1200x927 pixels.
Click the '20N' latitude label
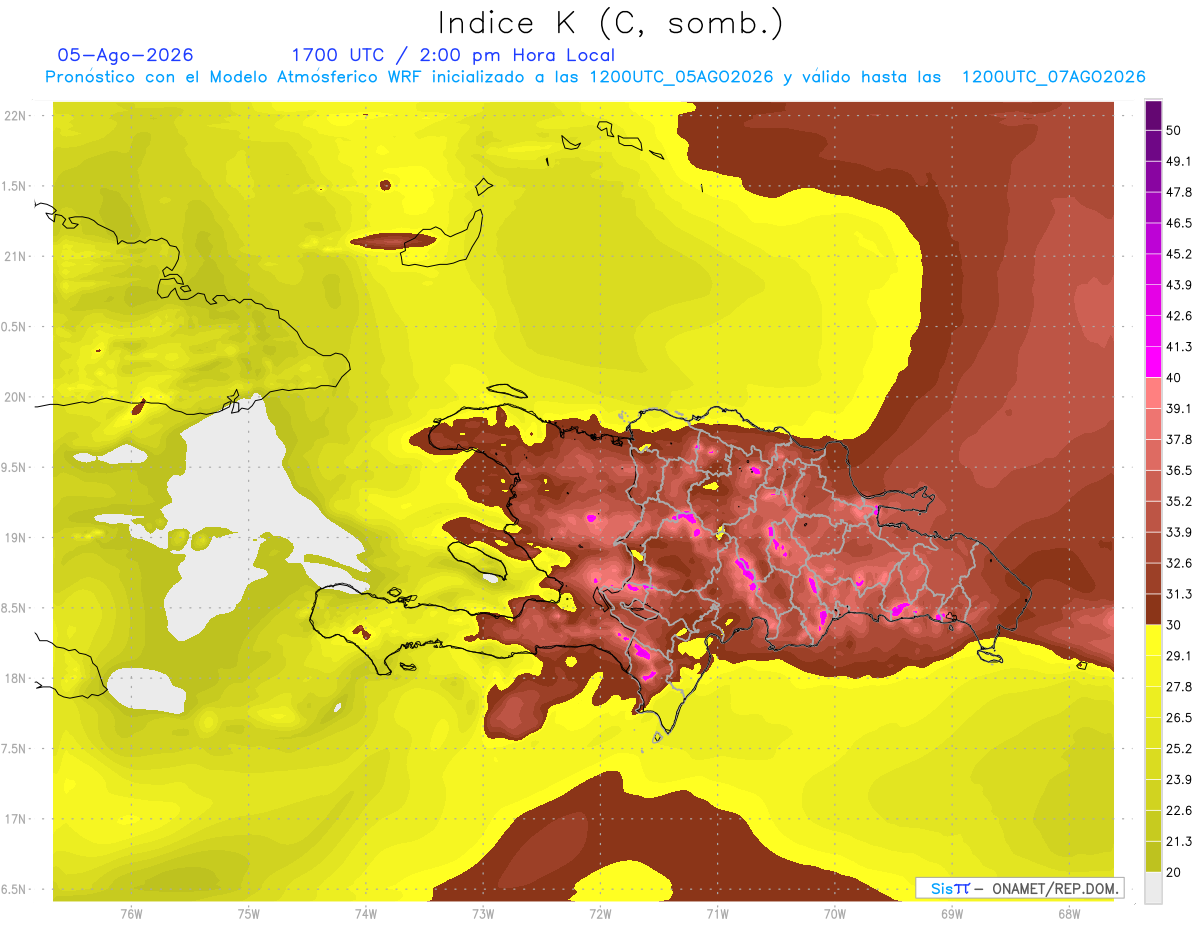(x=17, y=397)
